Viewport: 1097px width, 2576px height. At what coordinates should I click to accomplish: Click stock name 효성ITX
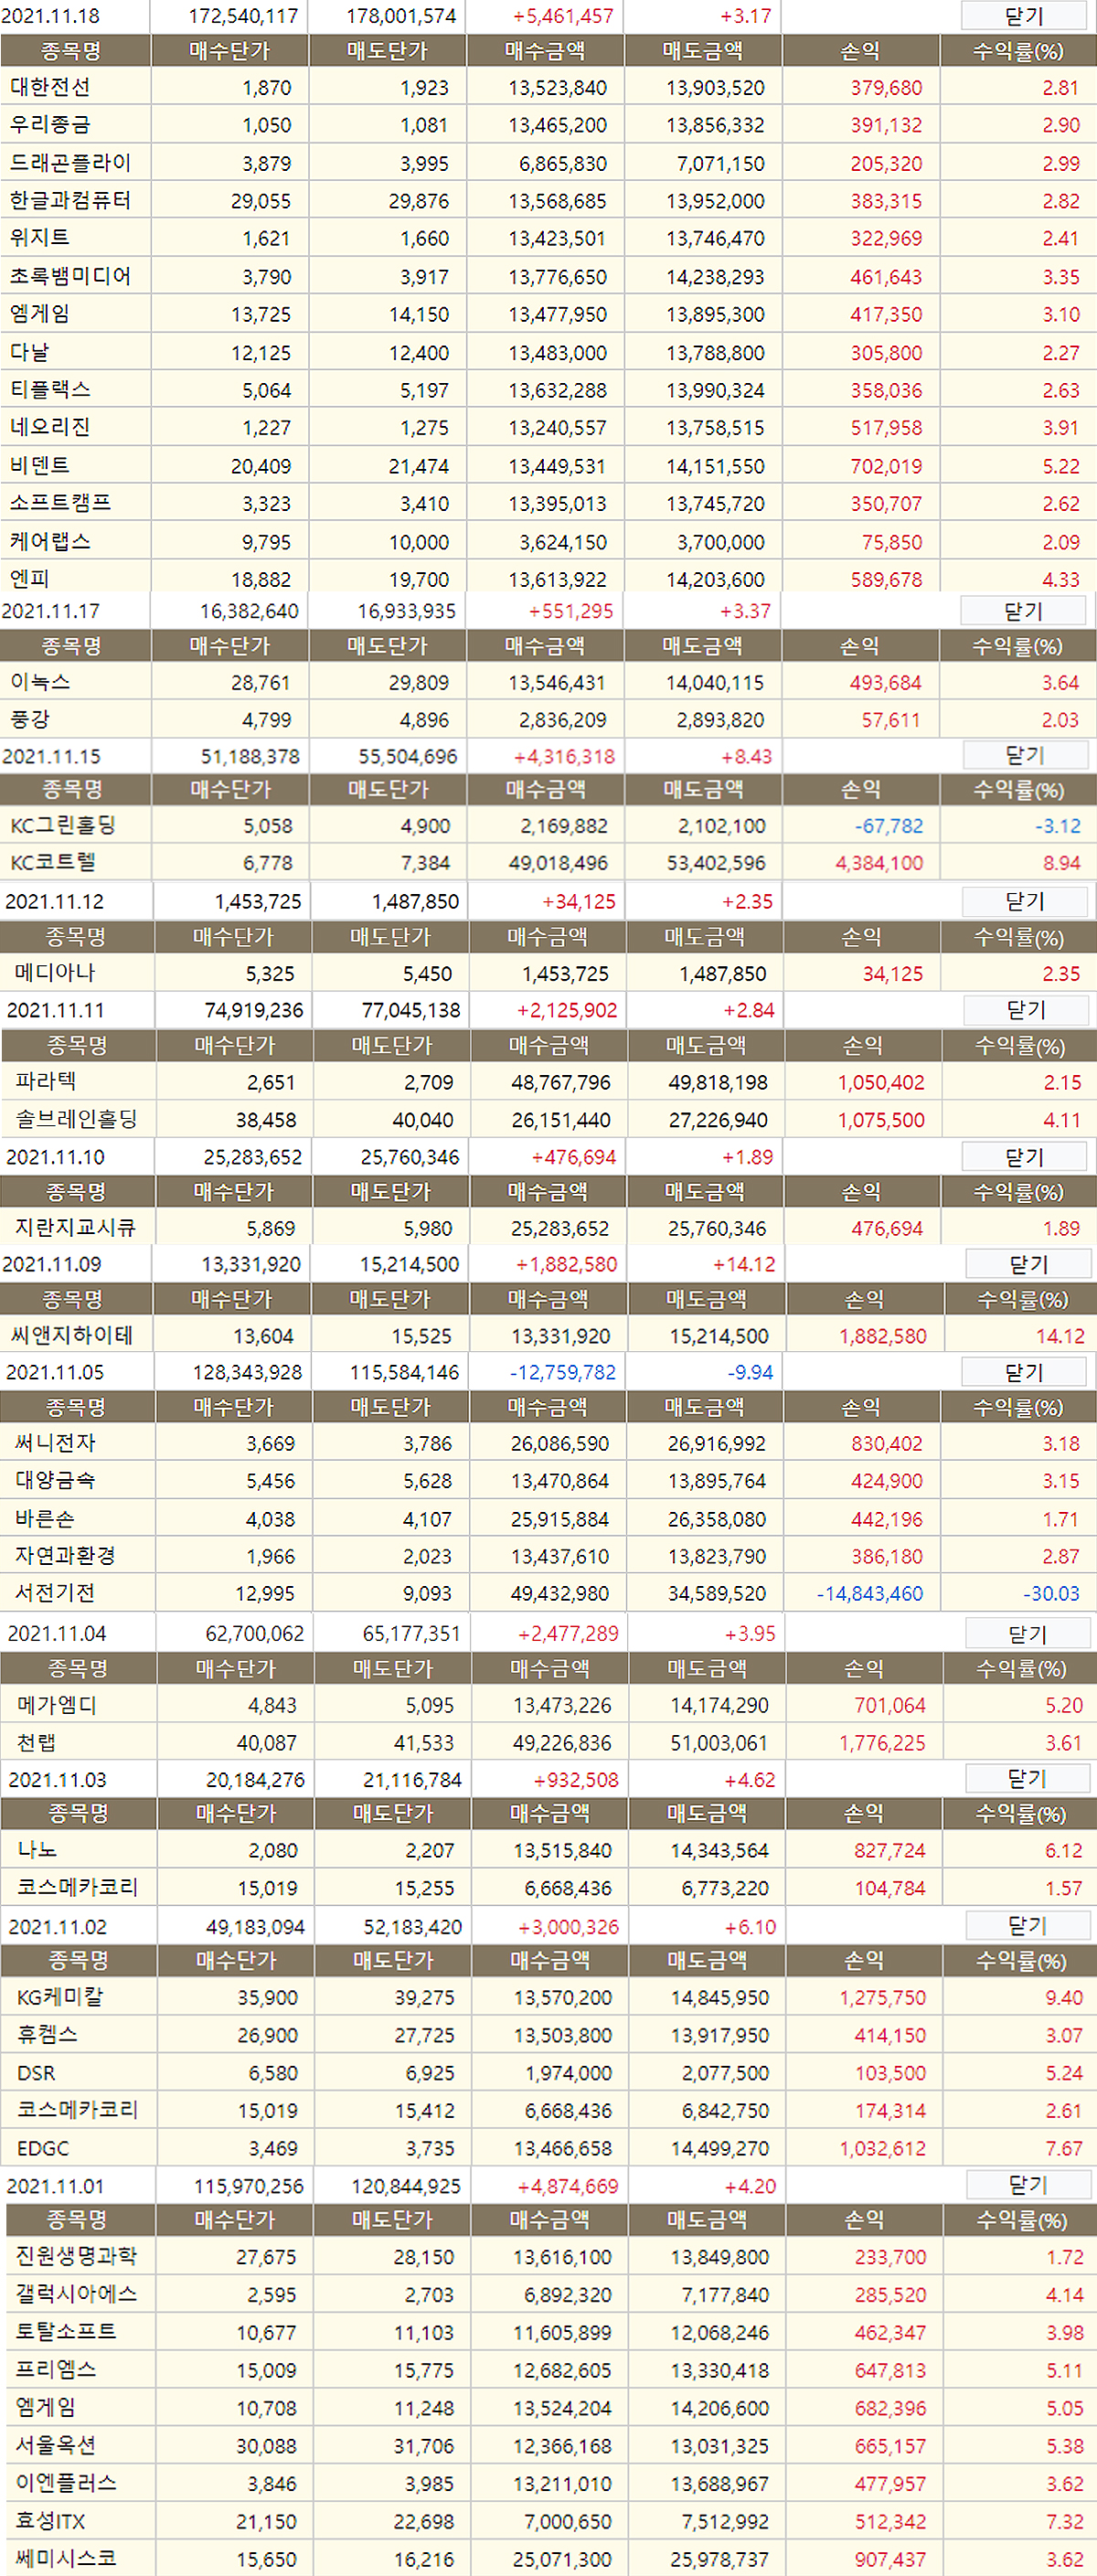click(50, 2521)
